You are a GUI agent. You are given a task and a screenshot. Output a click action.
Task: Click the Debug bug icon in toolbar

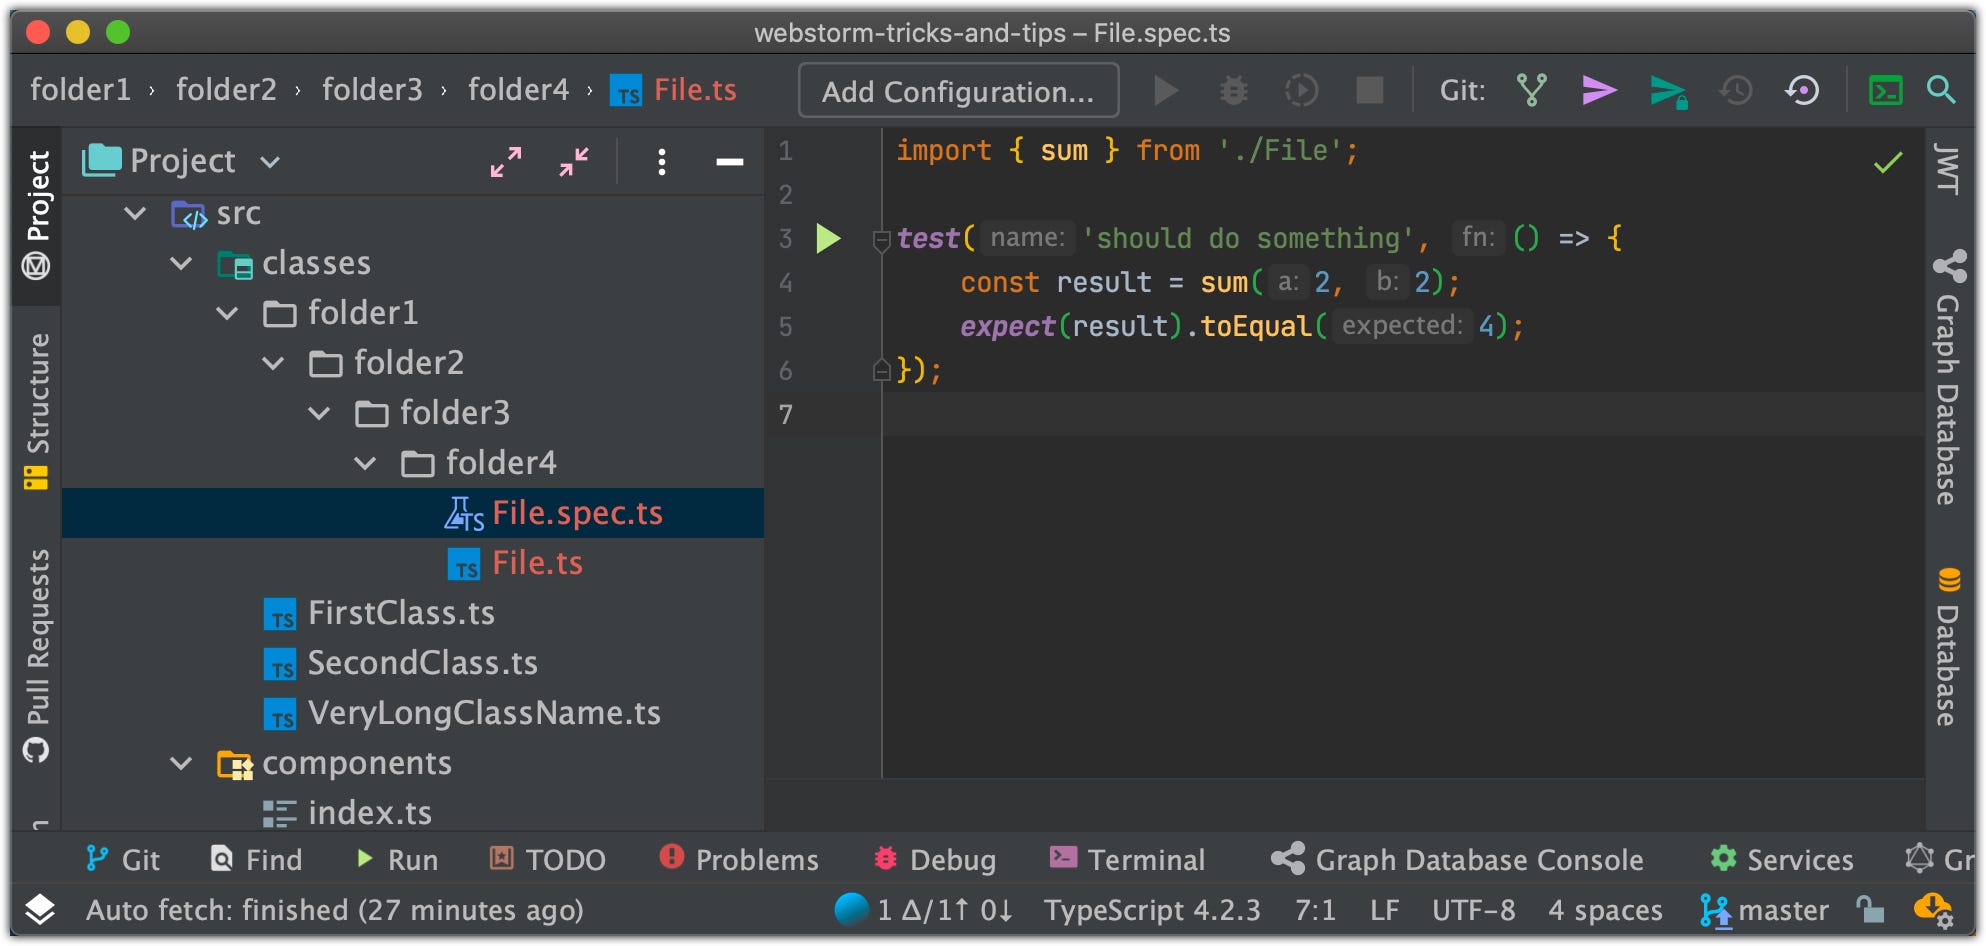coord(1233,91)
